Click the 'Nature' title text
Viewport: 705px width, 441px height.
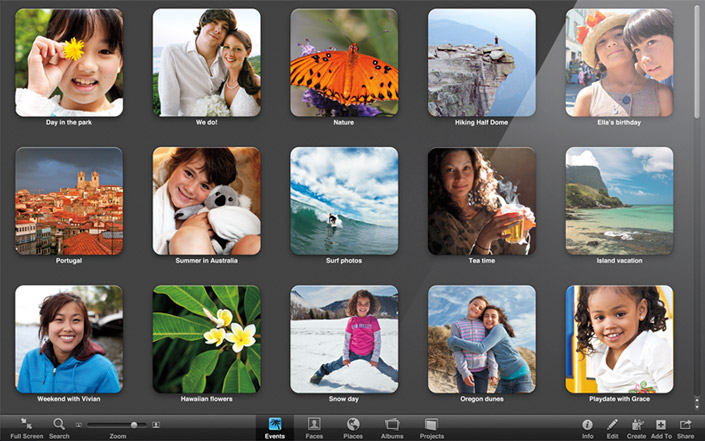344,122
